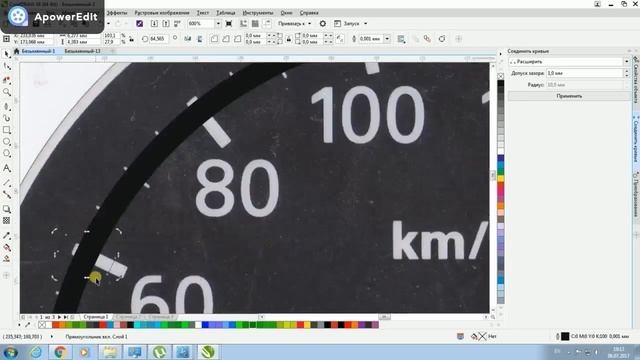Select the Shape edit tool

tap(7, 67)
